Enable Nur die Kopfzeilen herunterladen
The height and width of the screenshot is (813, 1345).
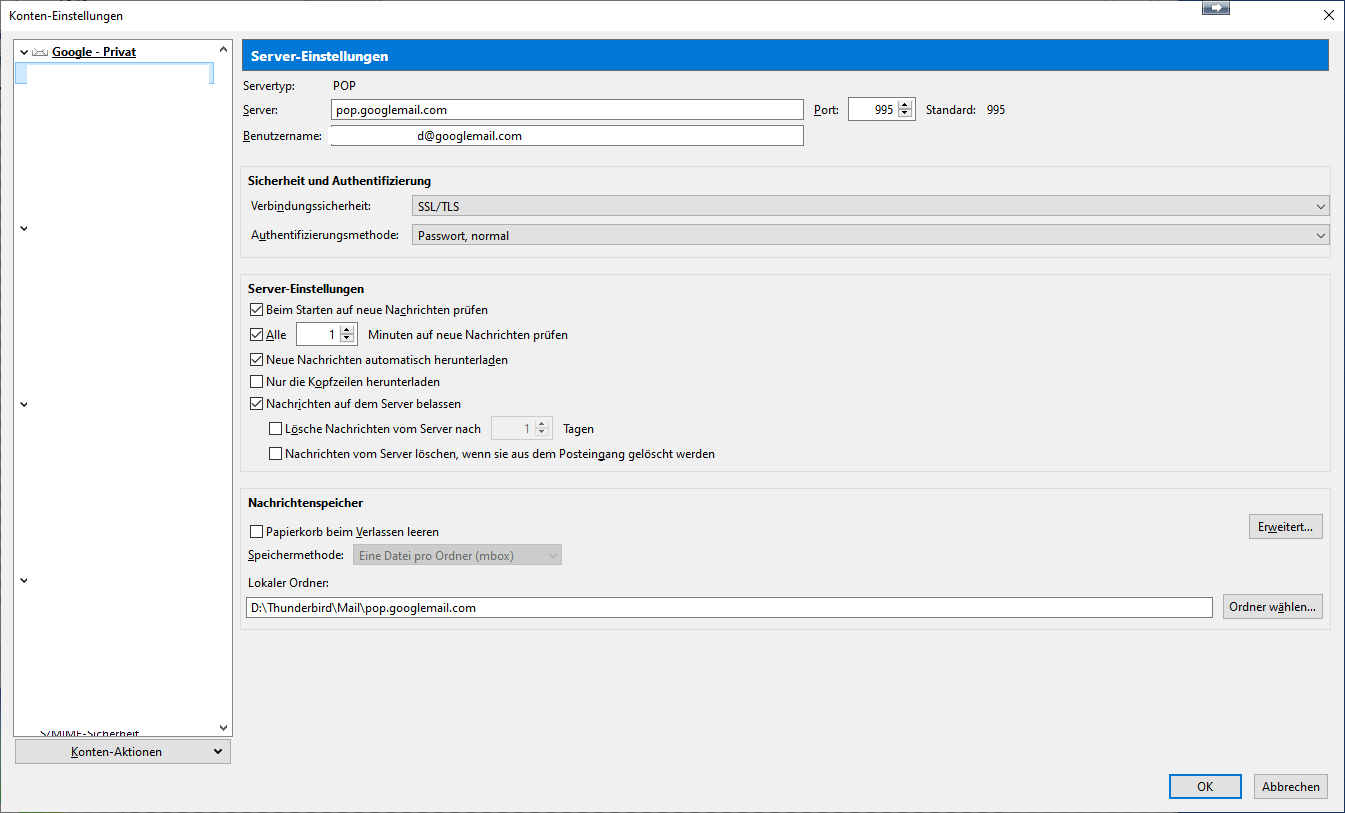click(x=256, y=382)
